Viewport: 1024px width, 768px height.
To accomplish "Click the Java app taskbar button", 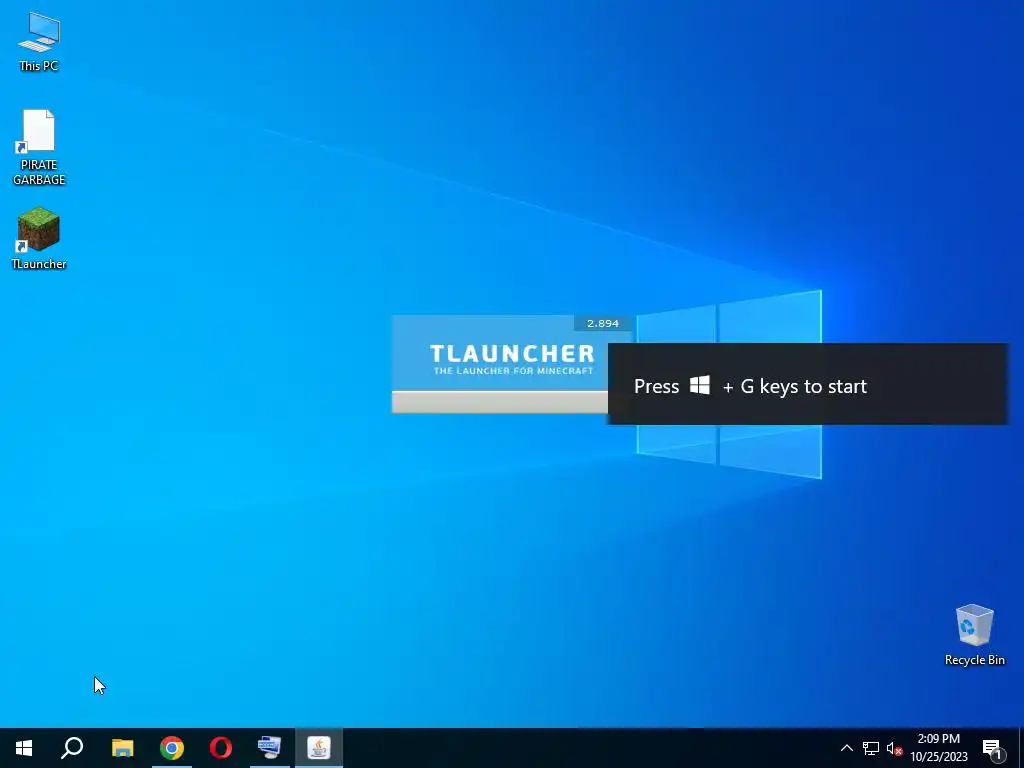I will click(319, 748).
